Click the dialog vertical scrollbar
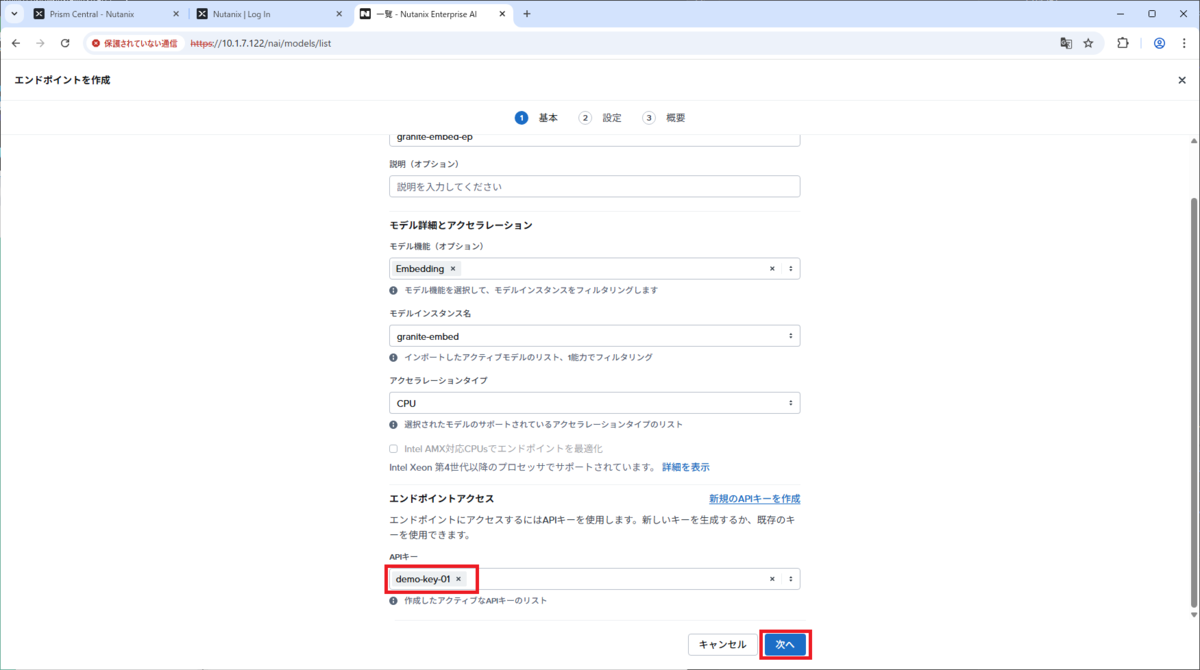The image size is (1200, 670). [x=1194, y=400]
